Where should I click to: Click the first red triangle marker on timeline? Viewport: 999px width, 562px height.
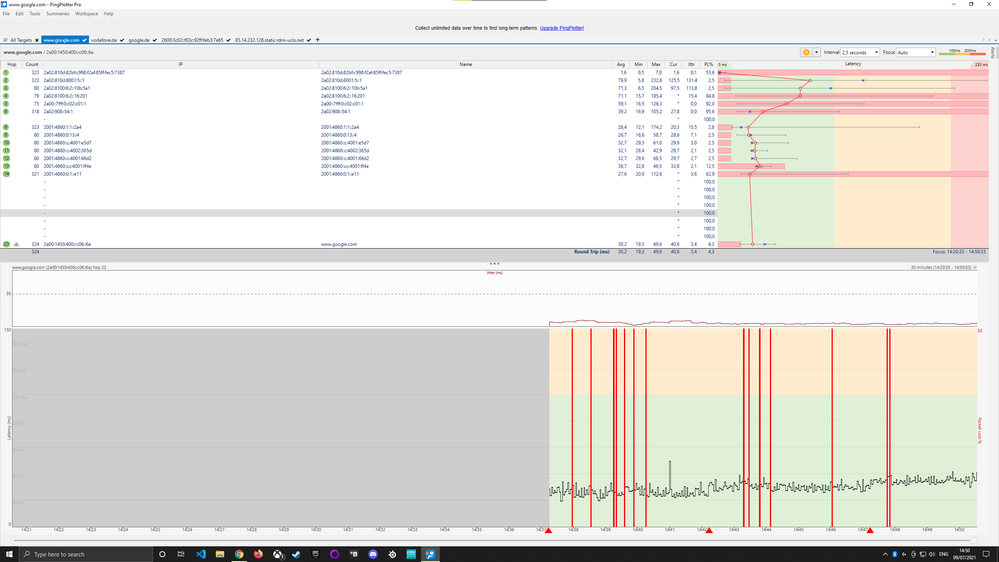pos(548,531)
